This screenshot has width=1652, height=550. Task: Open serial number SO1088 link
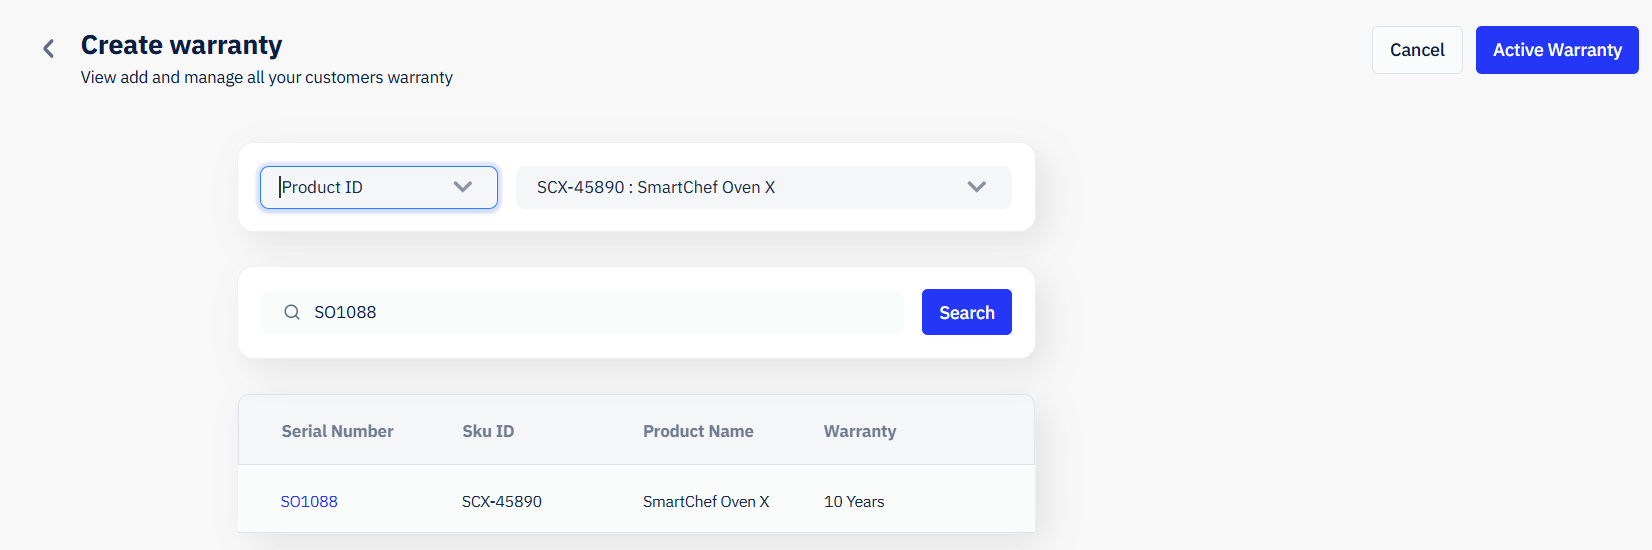(x=309, y=501)
